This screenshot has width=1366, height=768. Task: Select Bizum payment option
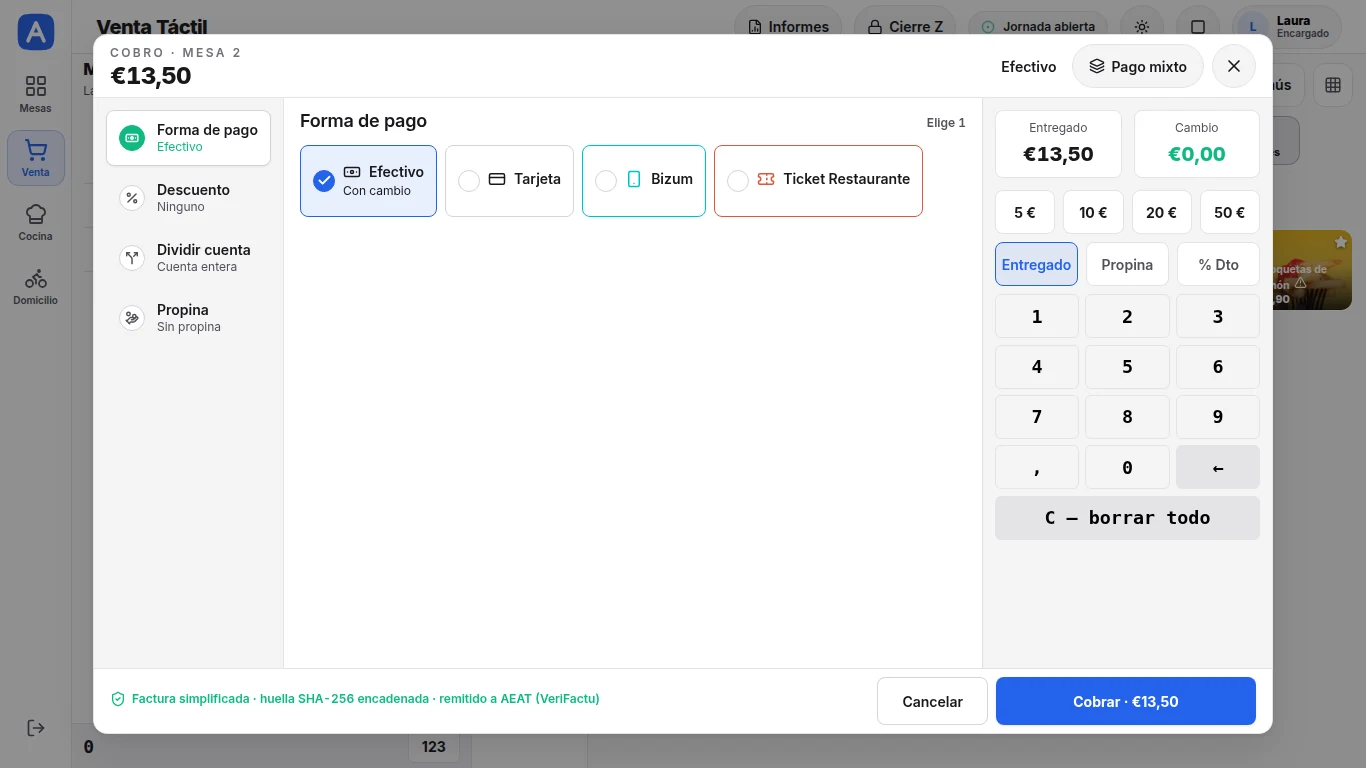pos(644,181)
